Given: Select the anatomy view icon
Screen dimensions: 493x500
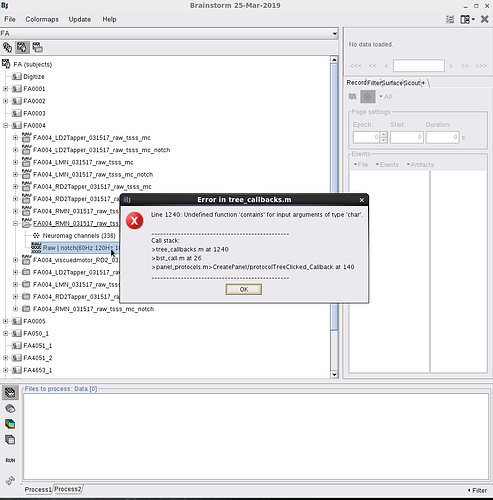Looking at the screenshot, I should pyautogui.click(x=7, y=47).
